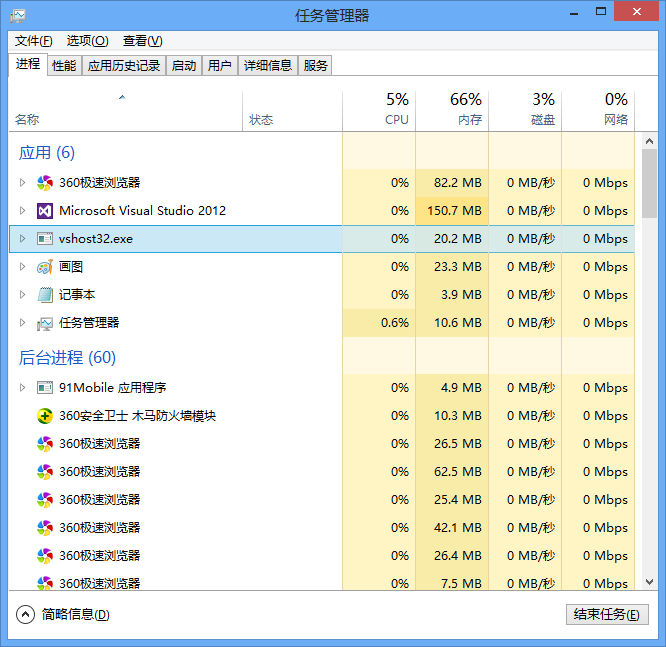666x647 pixels.
Task: Click the scrollbar down arrow
Action: [649, 582]
